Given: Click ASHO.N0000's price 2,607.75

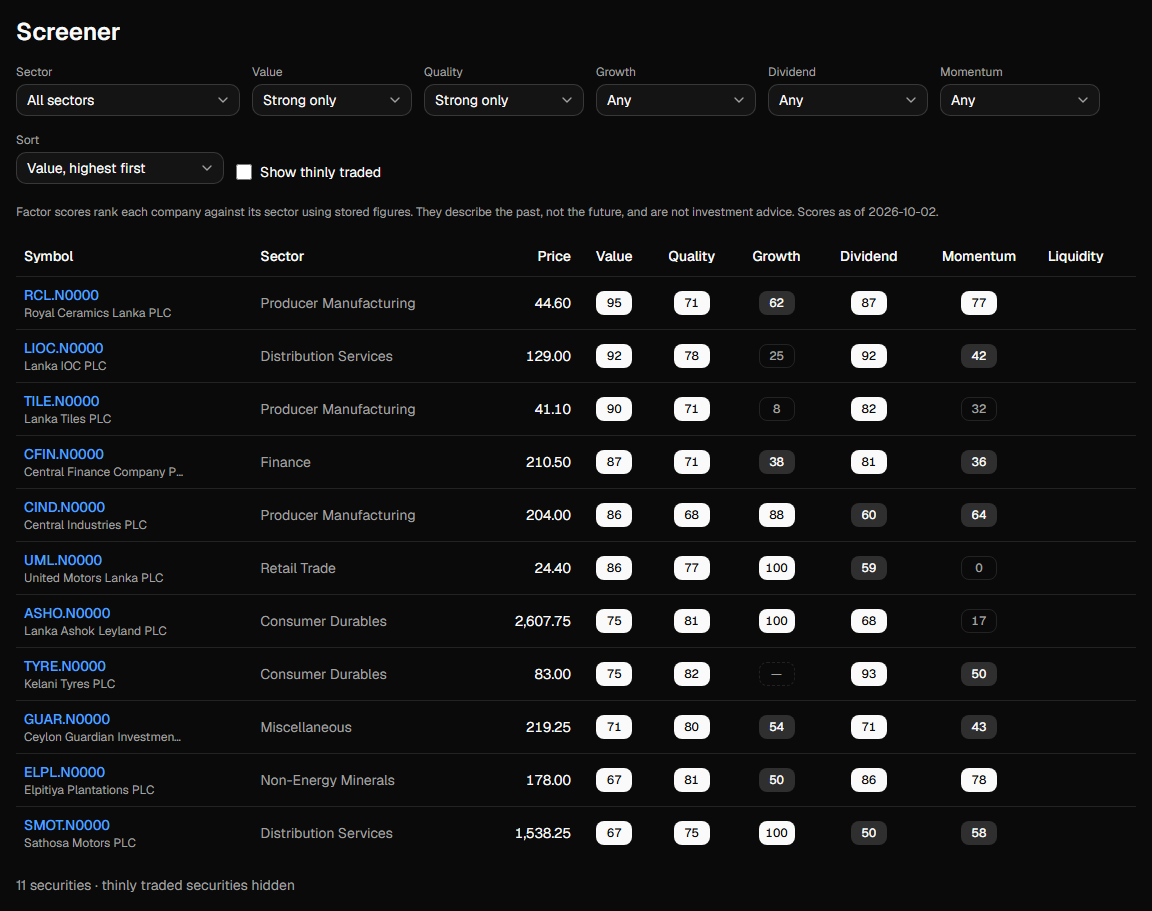Looking at the screenshot, I should pos(542,621).
